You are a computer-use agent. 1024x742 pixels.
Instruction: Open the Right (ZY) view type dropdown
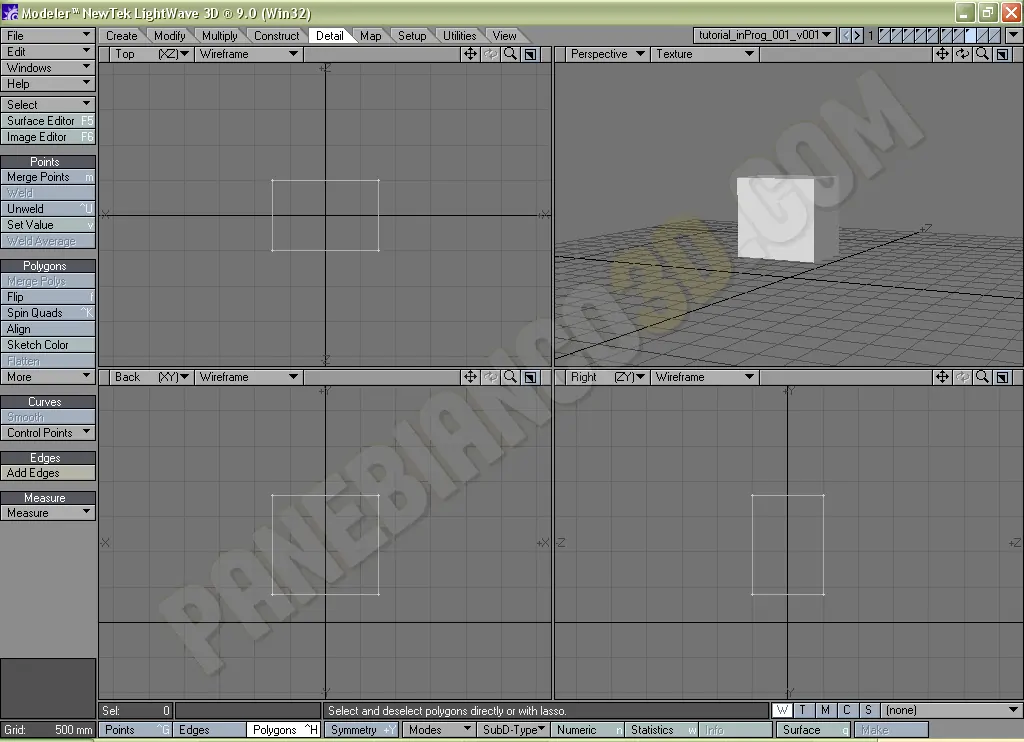click(x=607, y=377)
